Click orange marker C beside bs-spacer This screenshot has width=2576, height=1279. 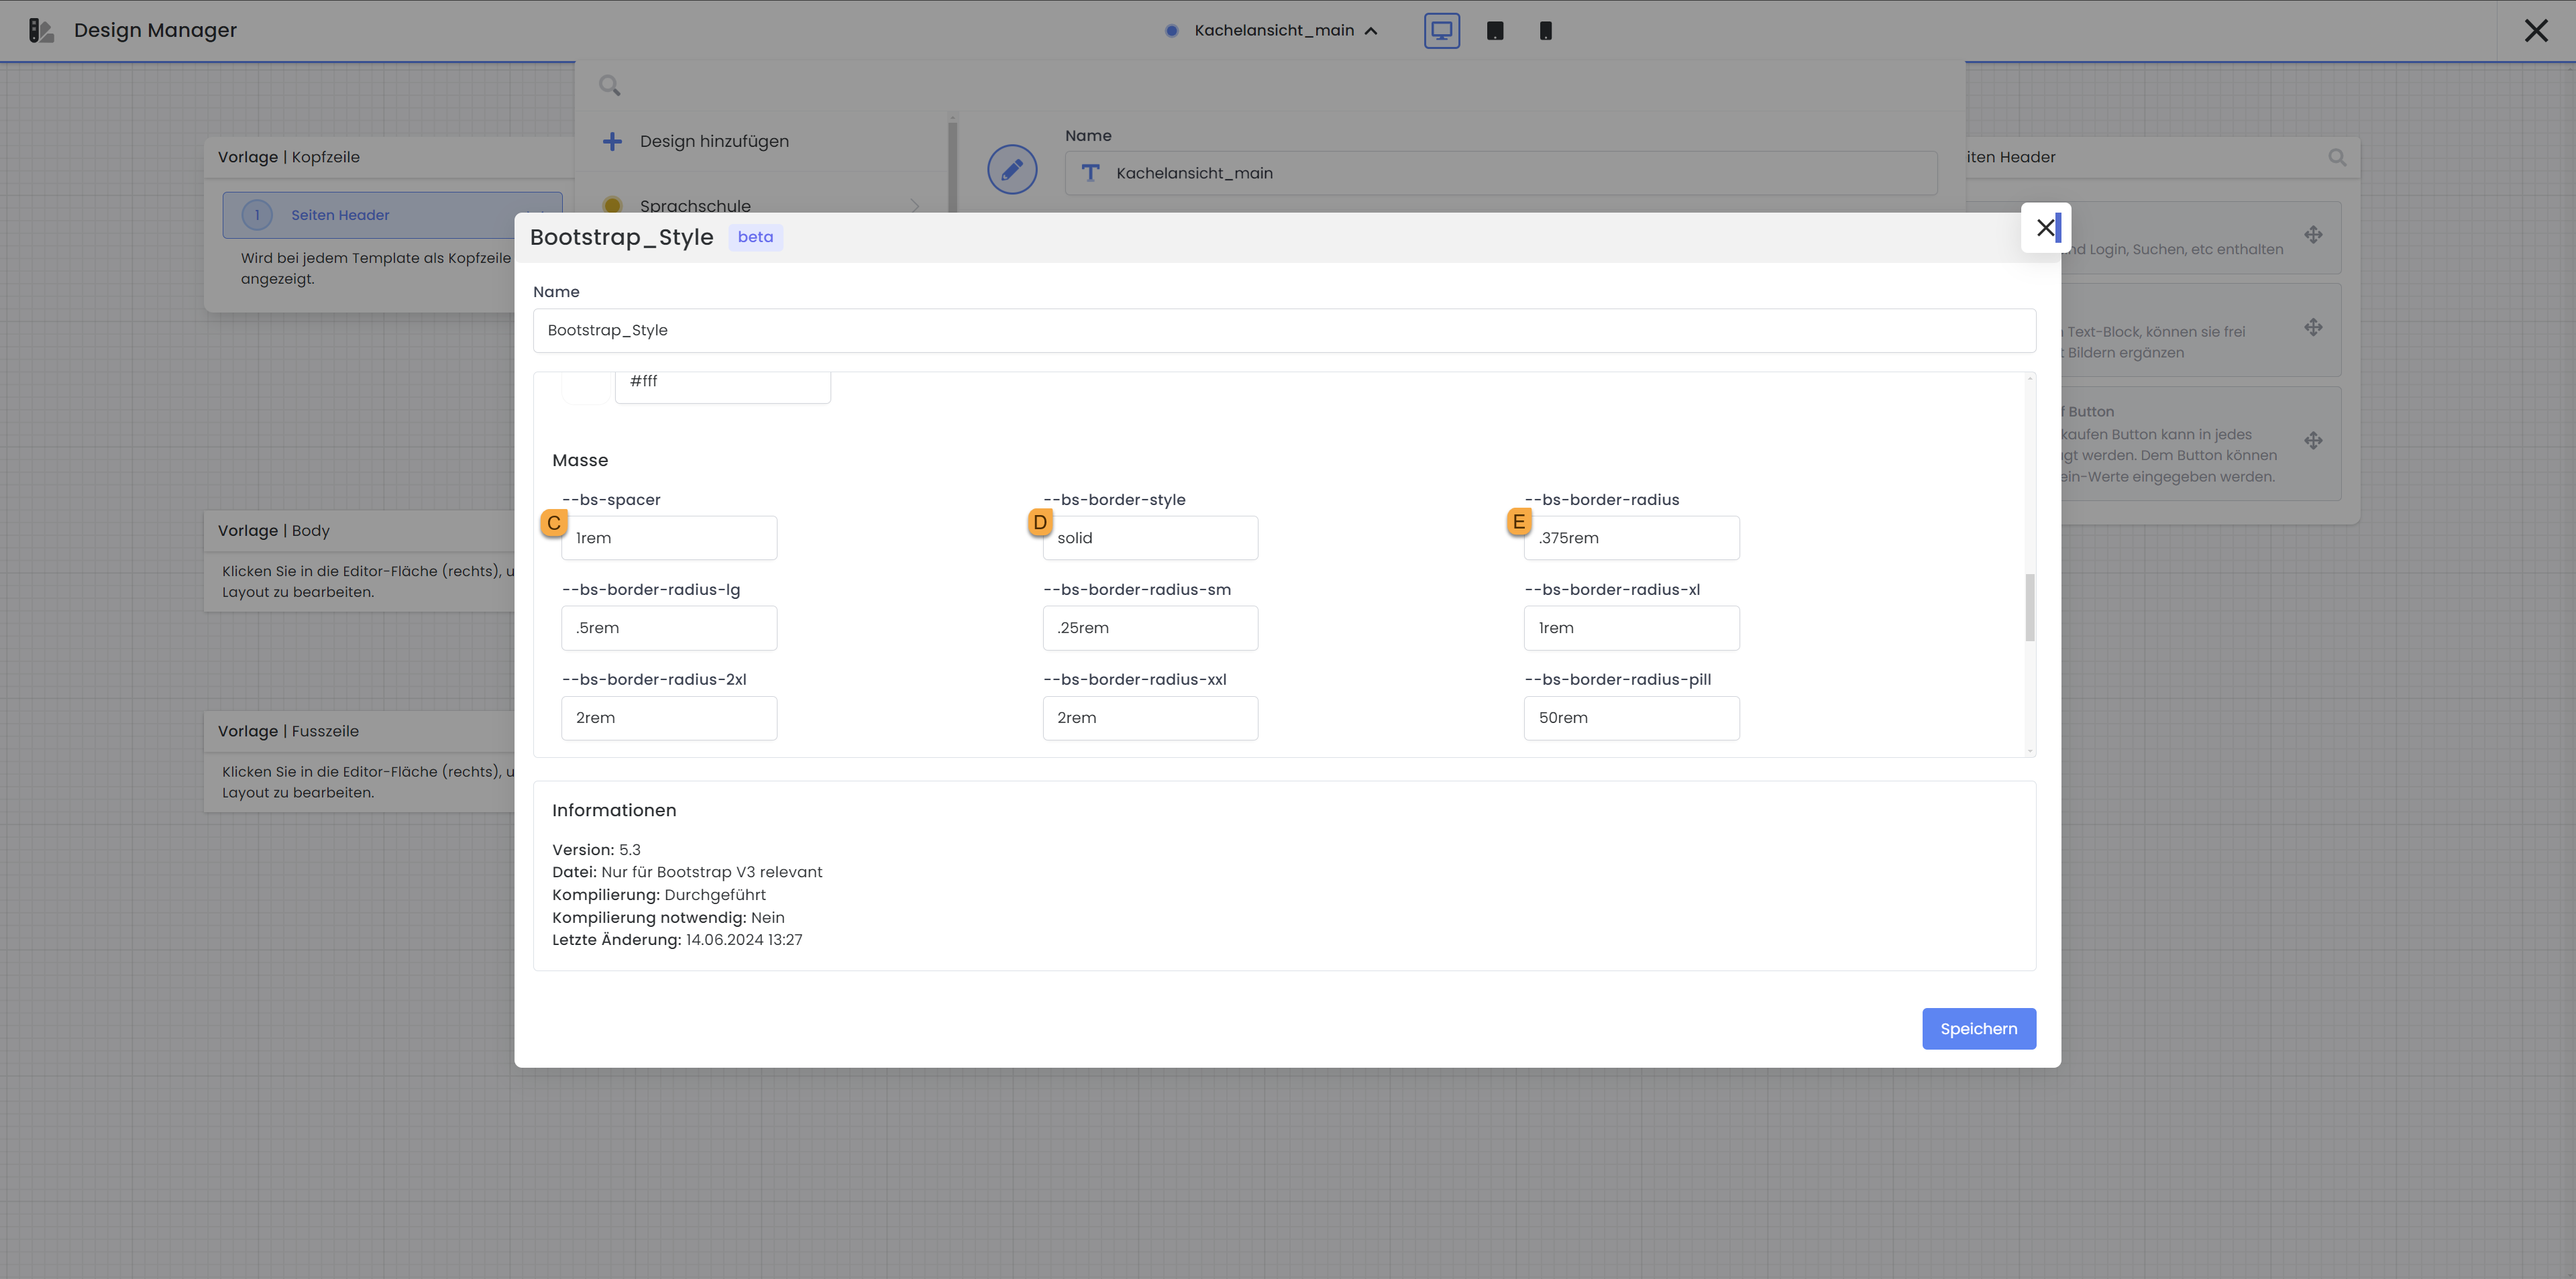(554, 523)
